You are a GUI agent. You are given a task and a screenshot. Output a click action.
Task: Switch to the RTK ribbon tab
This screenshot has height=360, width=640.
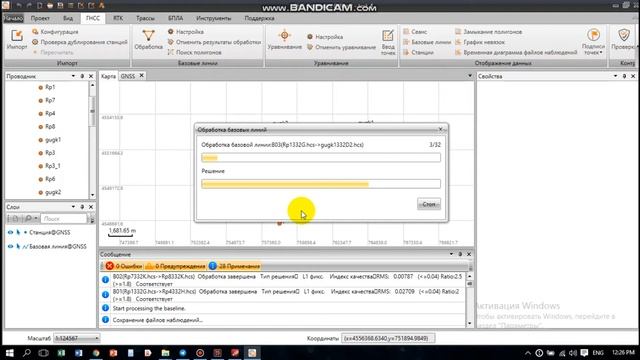pyautogui.click(x=118, y=18)
